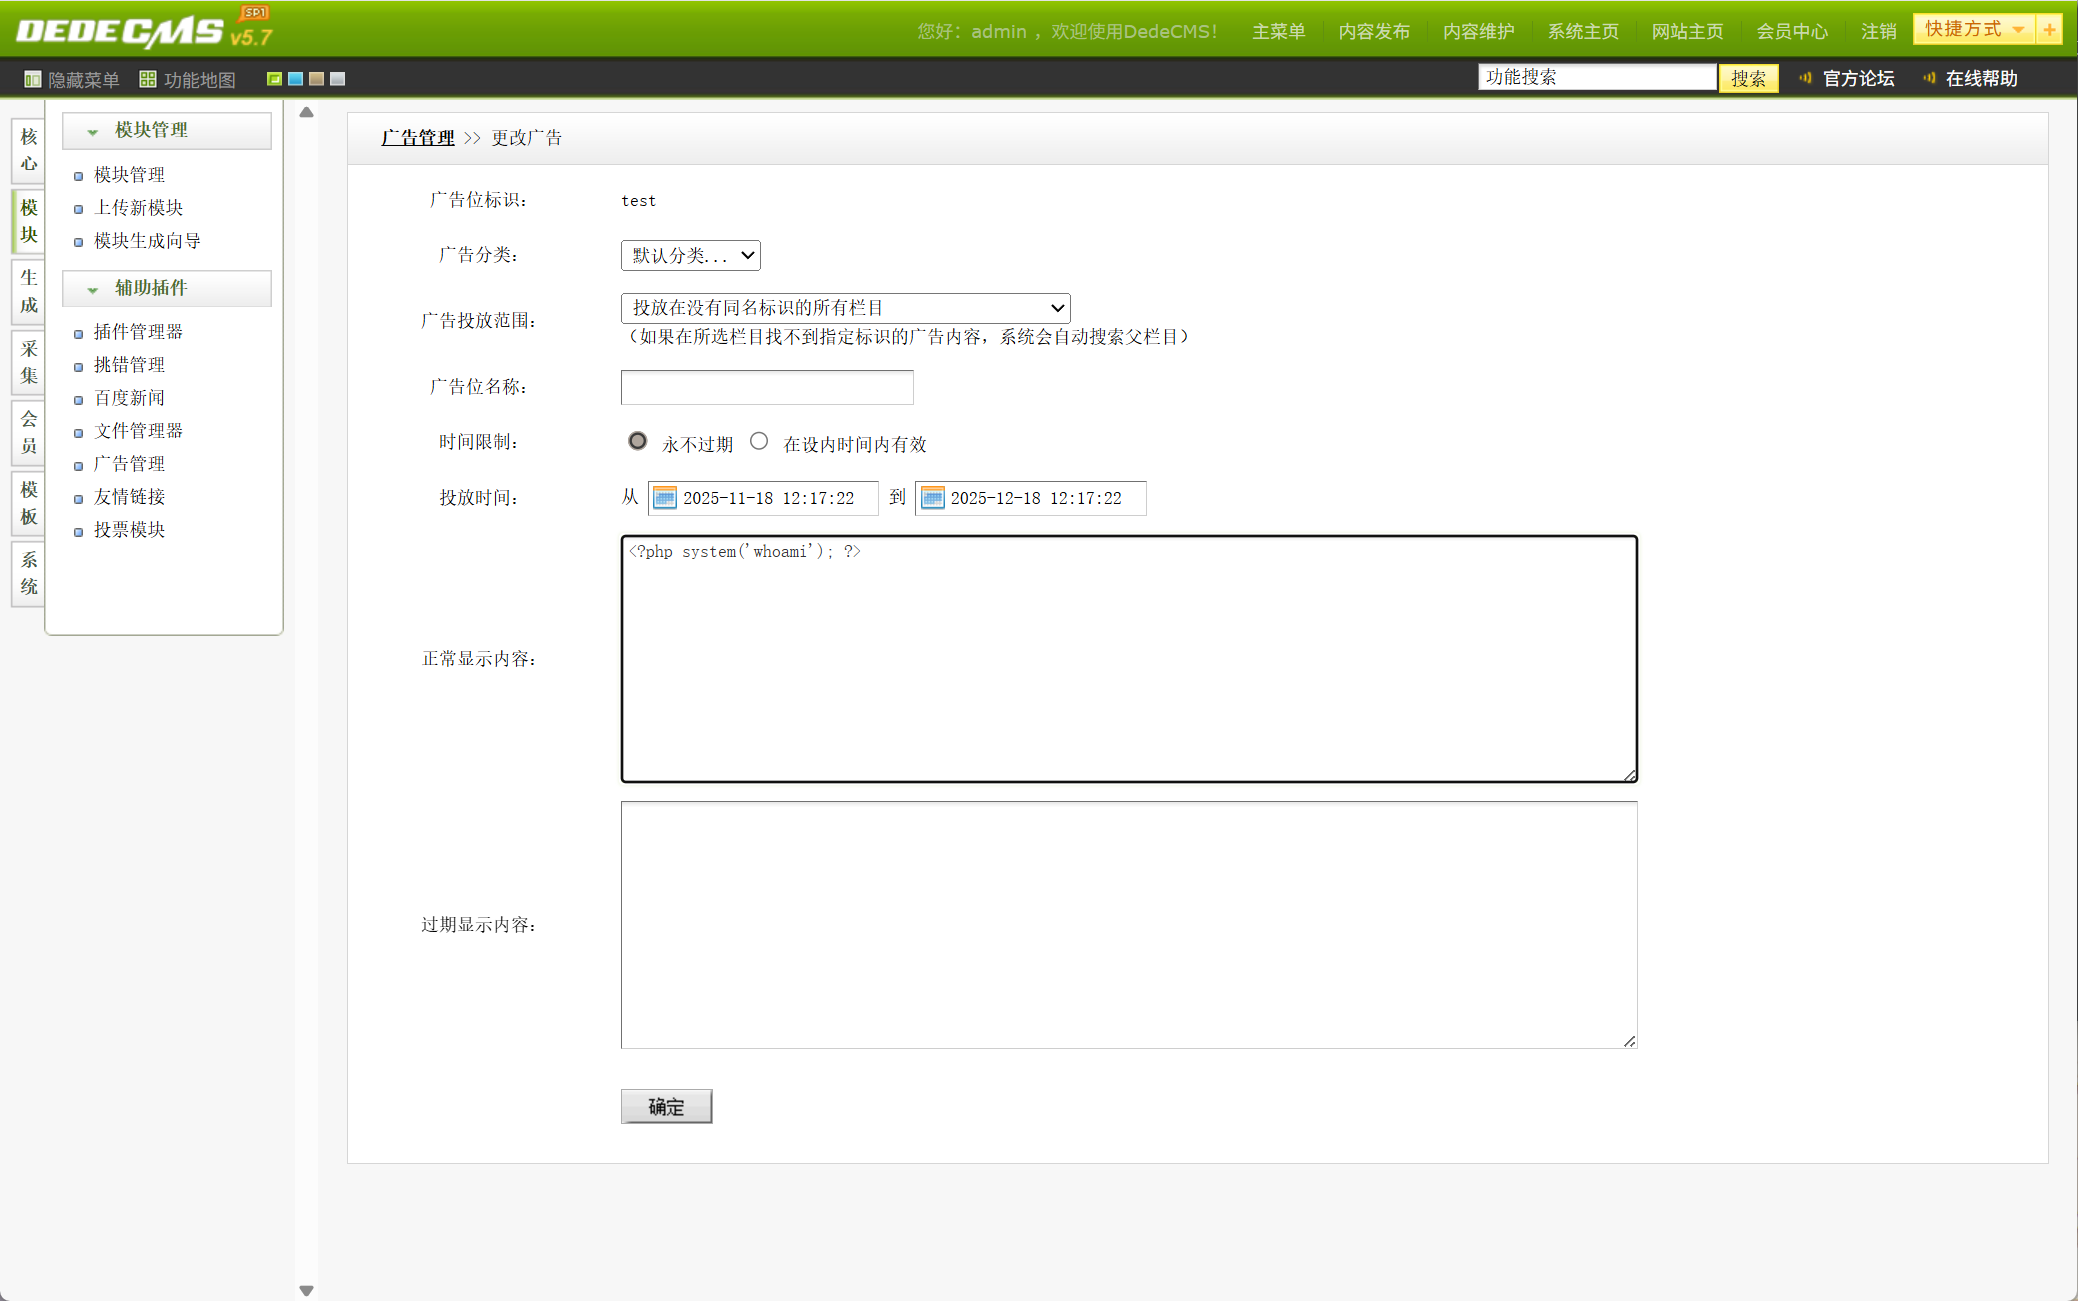Screen dimensions: 2078x1301
Task: Click up arrow atop the sidebar scrollbar
Action: pyautogui.click(x=307, y=113)
